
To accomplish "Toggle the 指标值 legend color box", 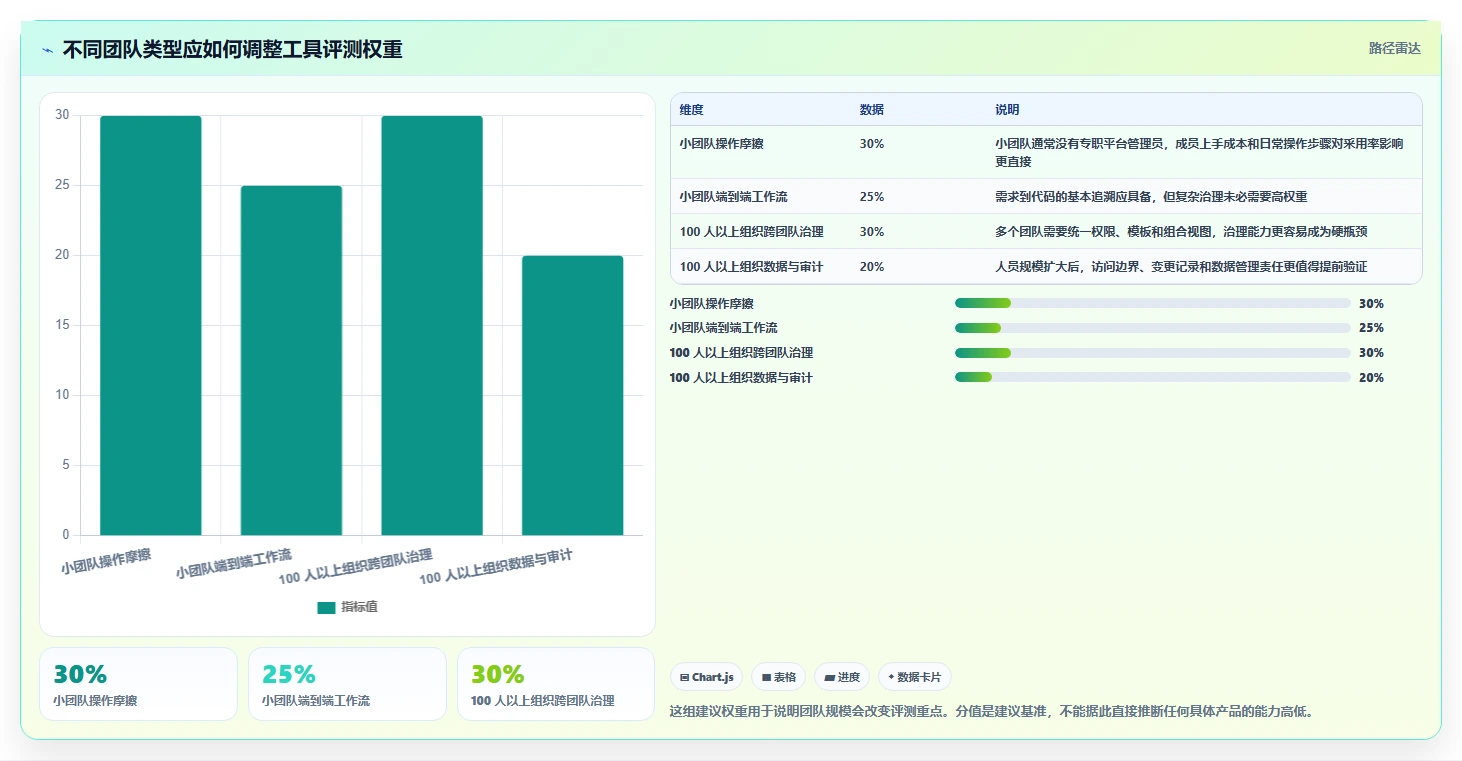I will (x=326, y=607).
